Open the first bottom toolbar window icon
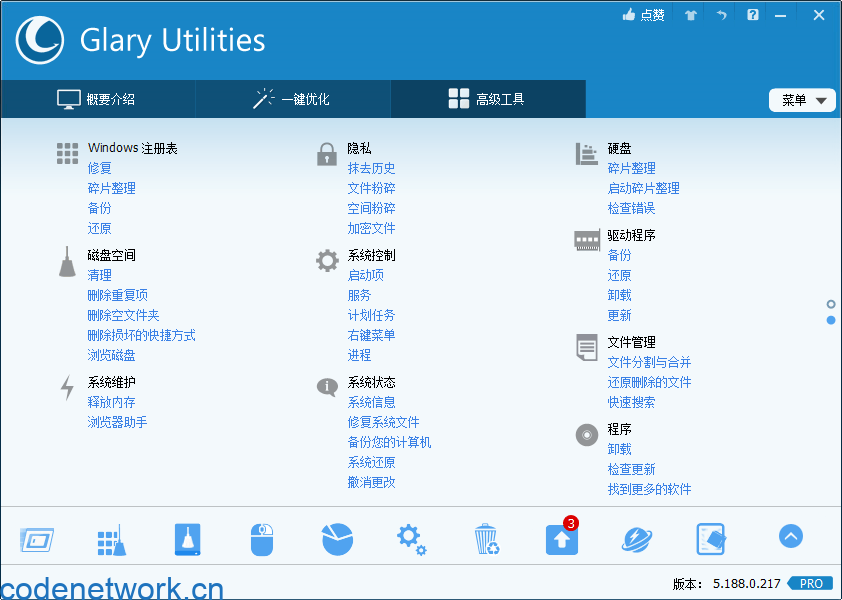Image resolution: width=842 pixels, height=600 pixels. (x=37, y=539)
